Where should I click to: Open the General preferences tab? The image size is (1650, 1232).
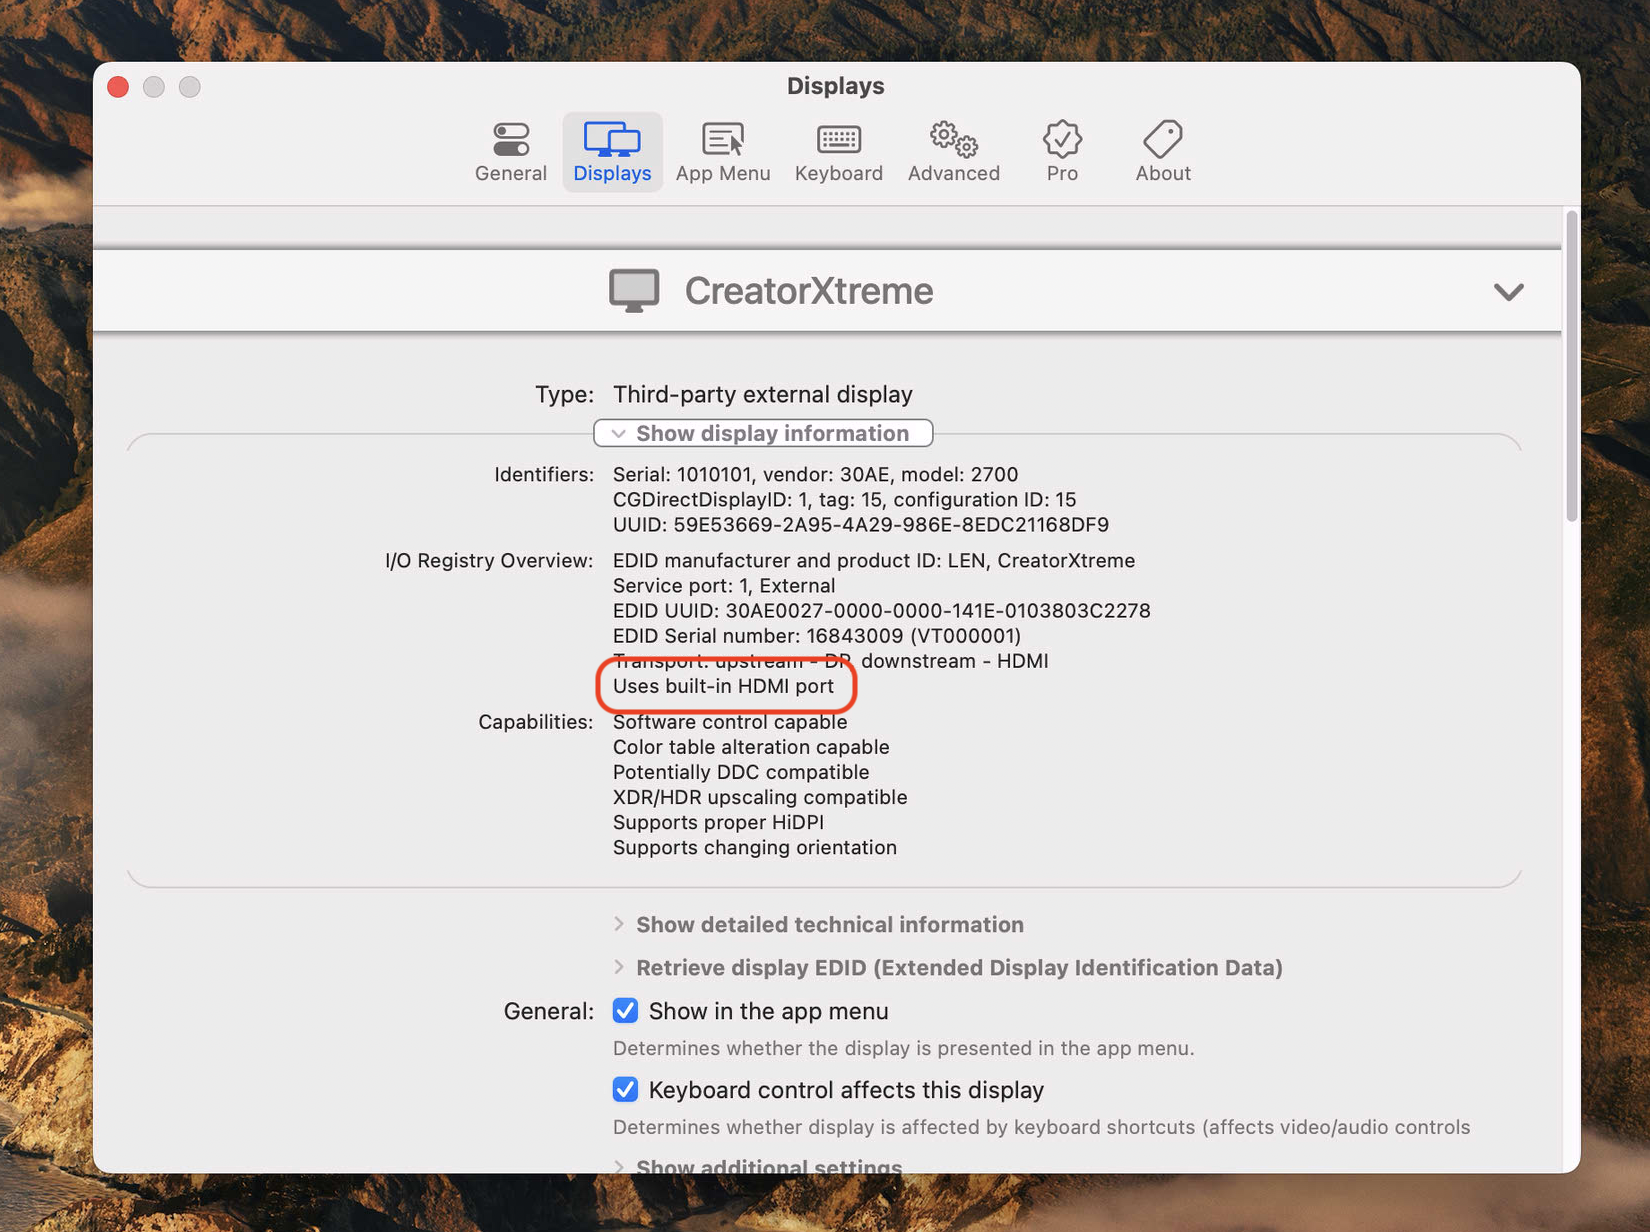coord(511,152)
